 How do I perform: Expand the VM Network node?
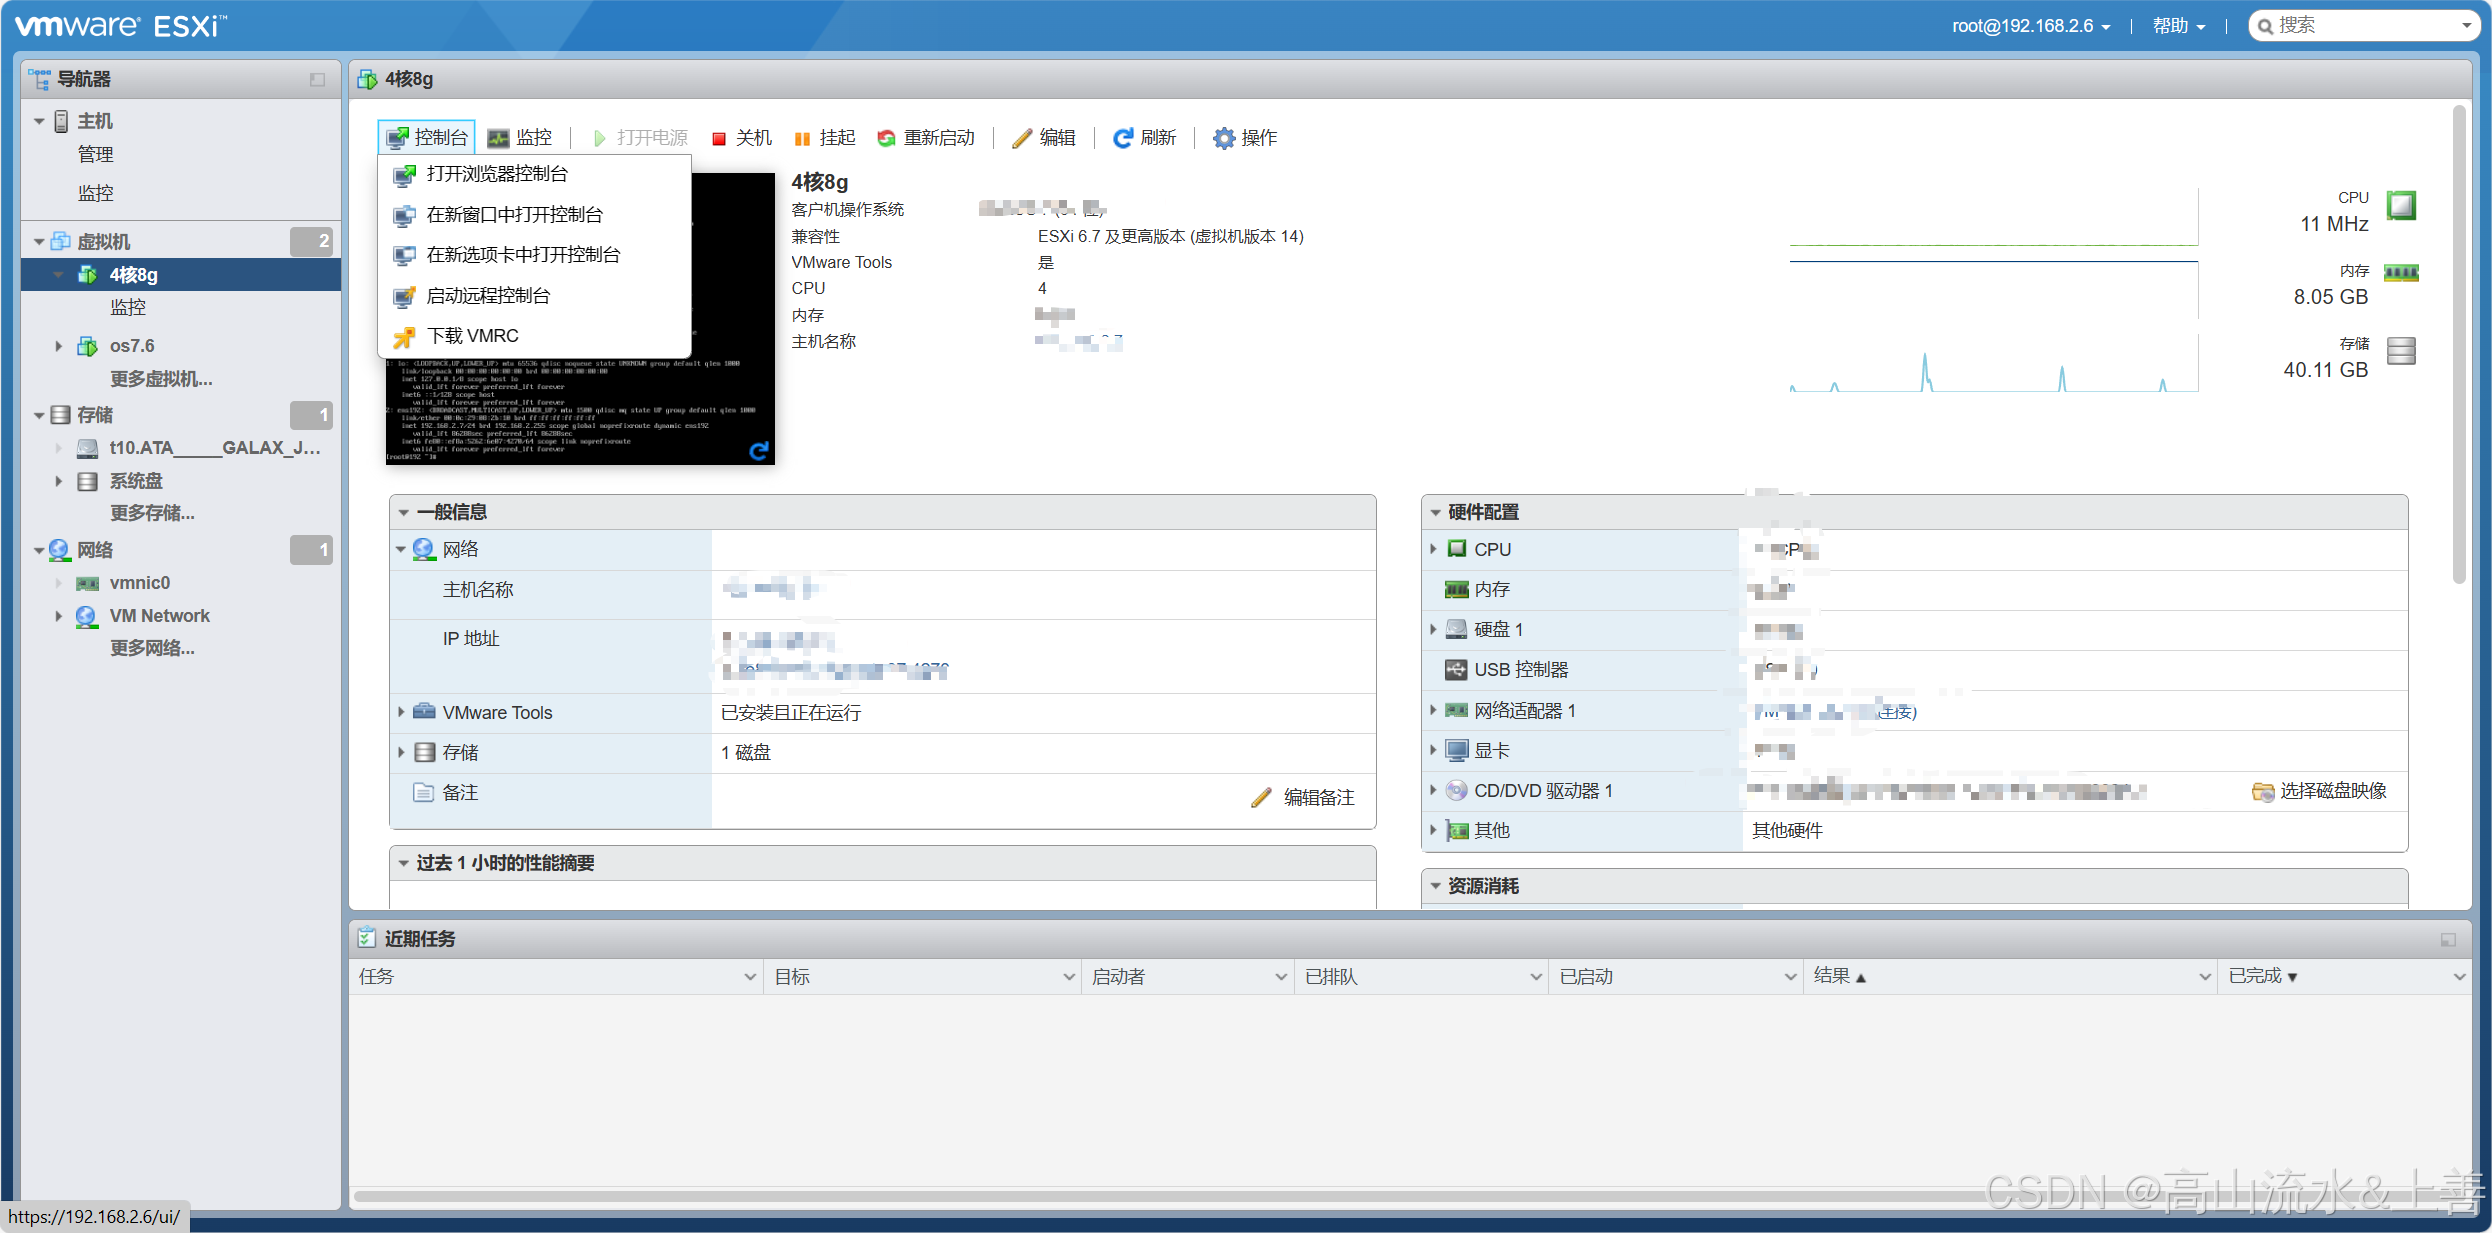coord(58,616)
